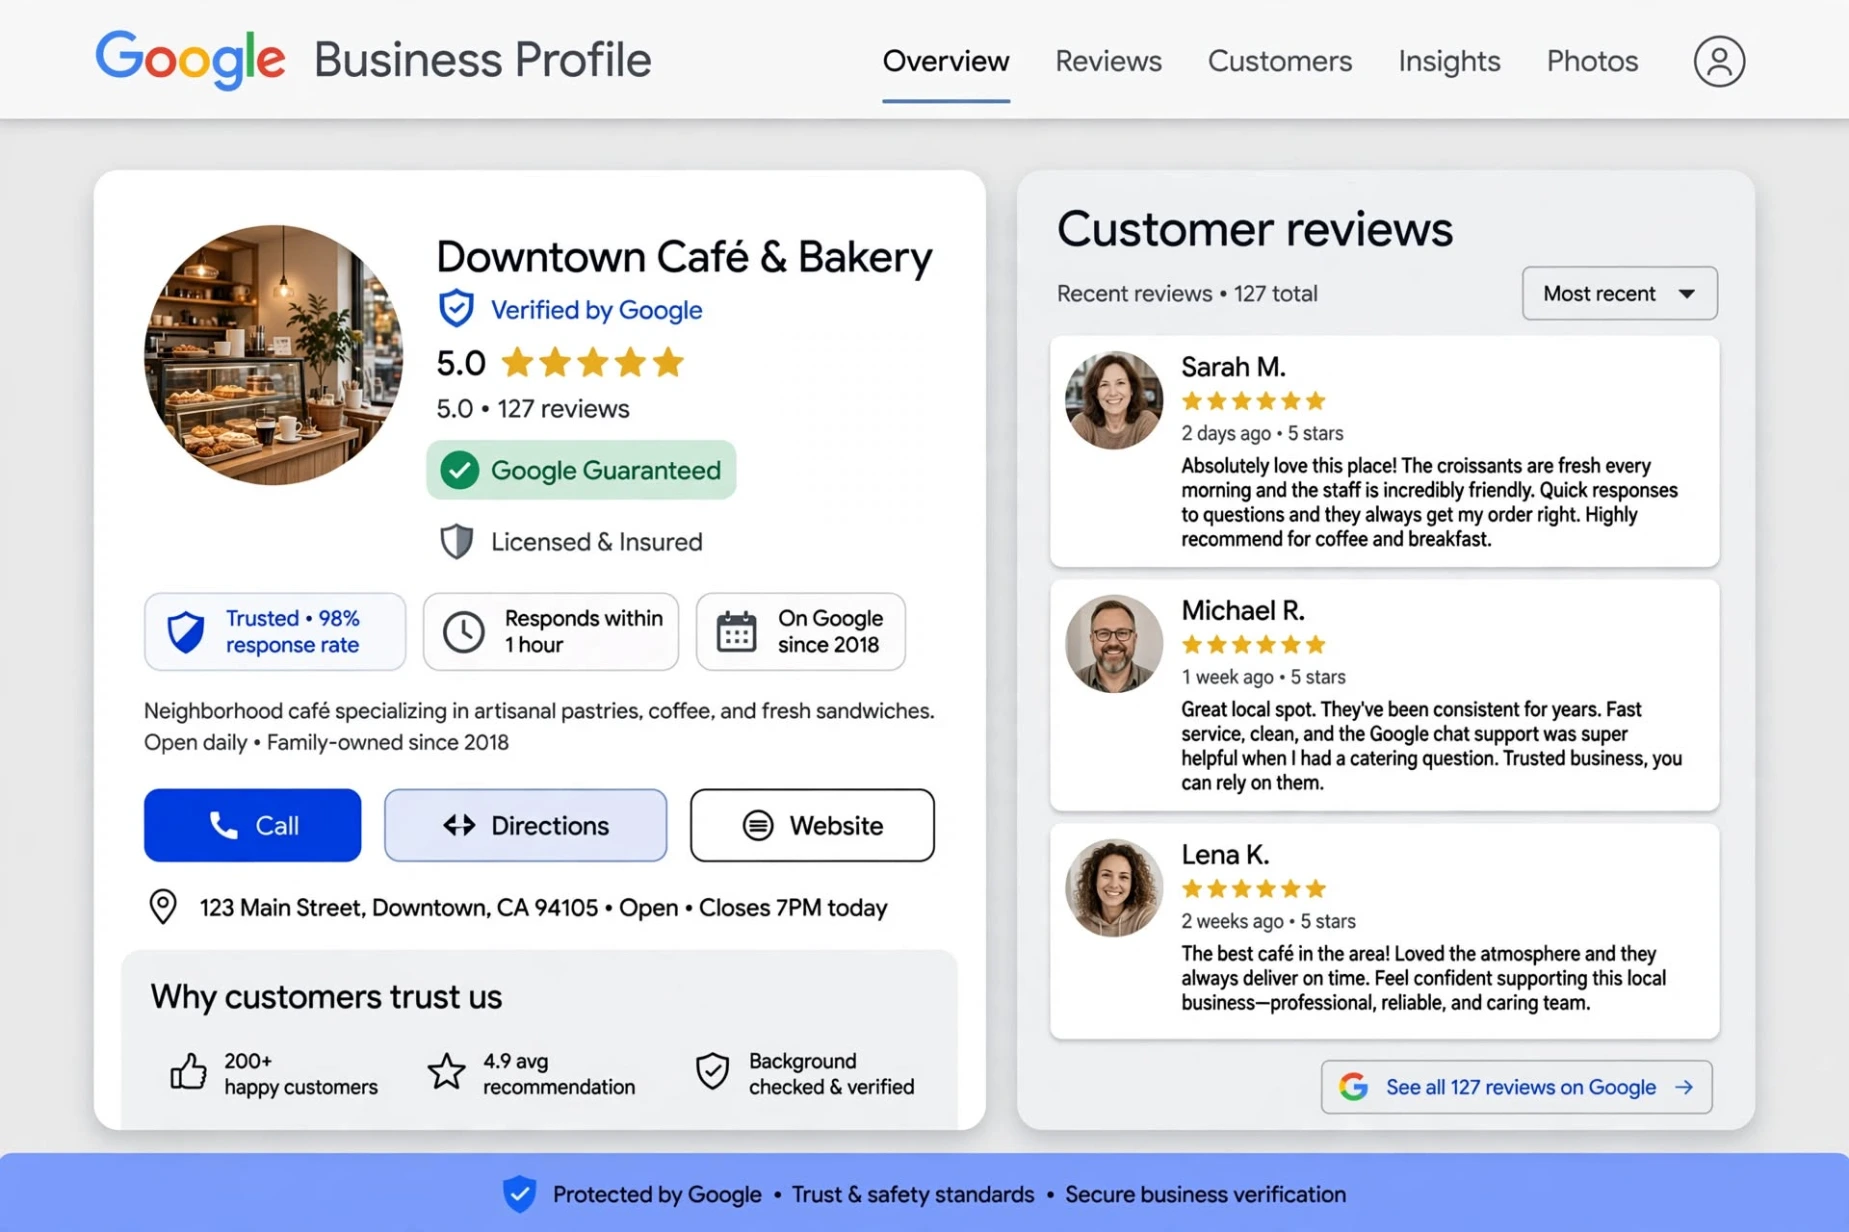Click the Downtown Café & Bakery title
The height and width of the screenshot is (1232, 1849).
tap(684, 257)
